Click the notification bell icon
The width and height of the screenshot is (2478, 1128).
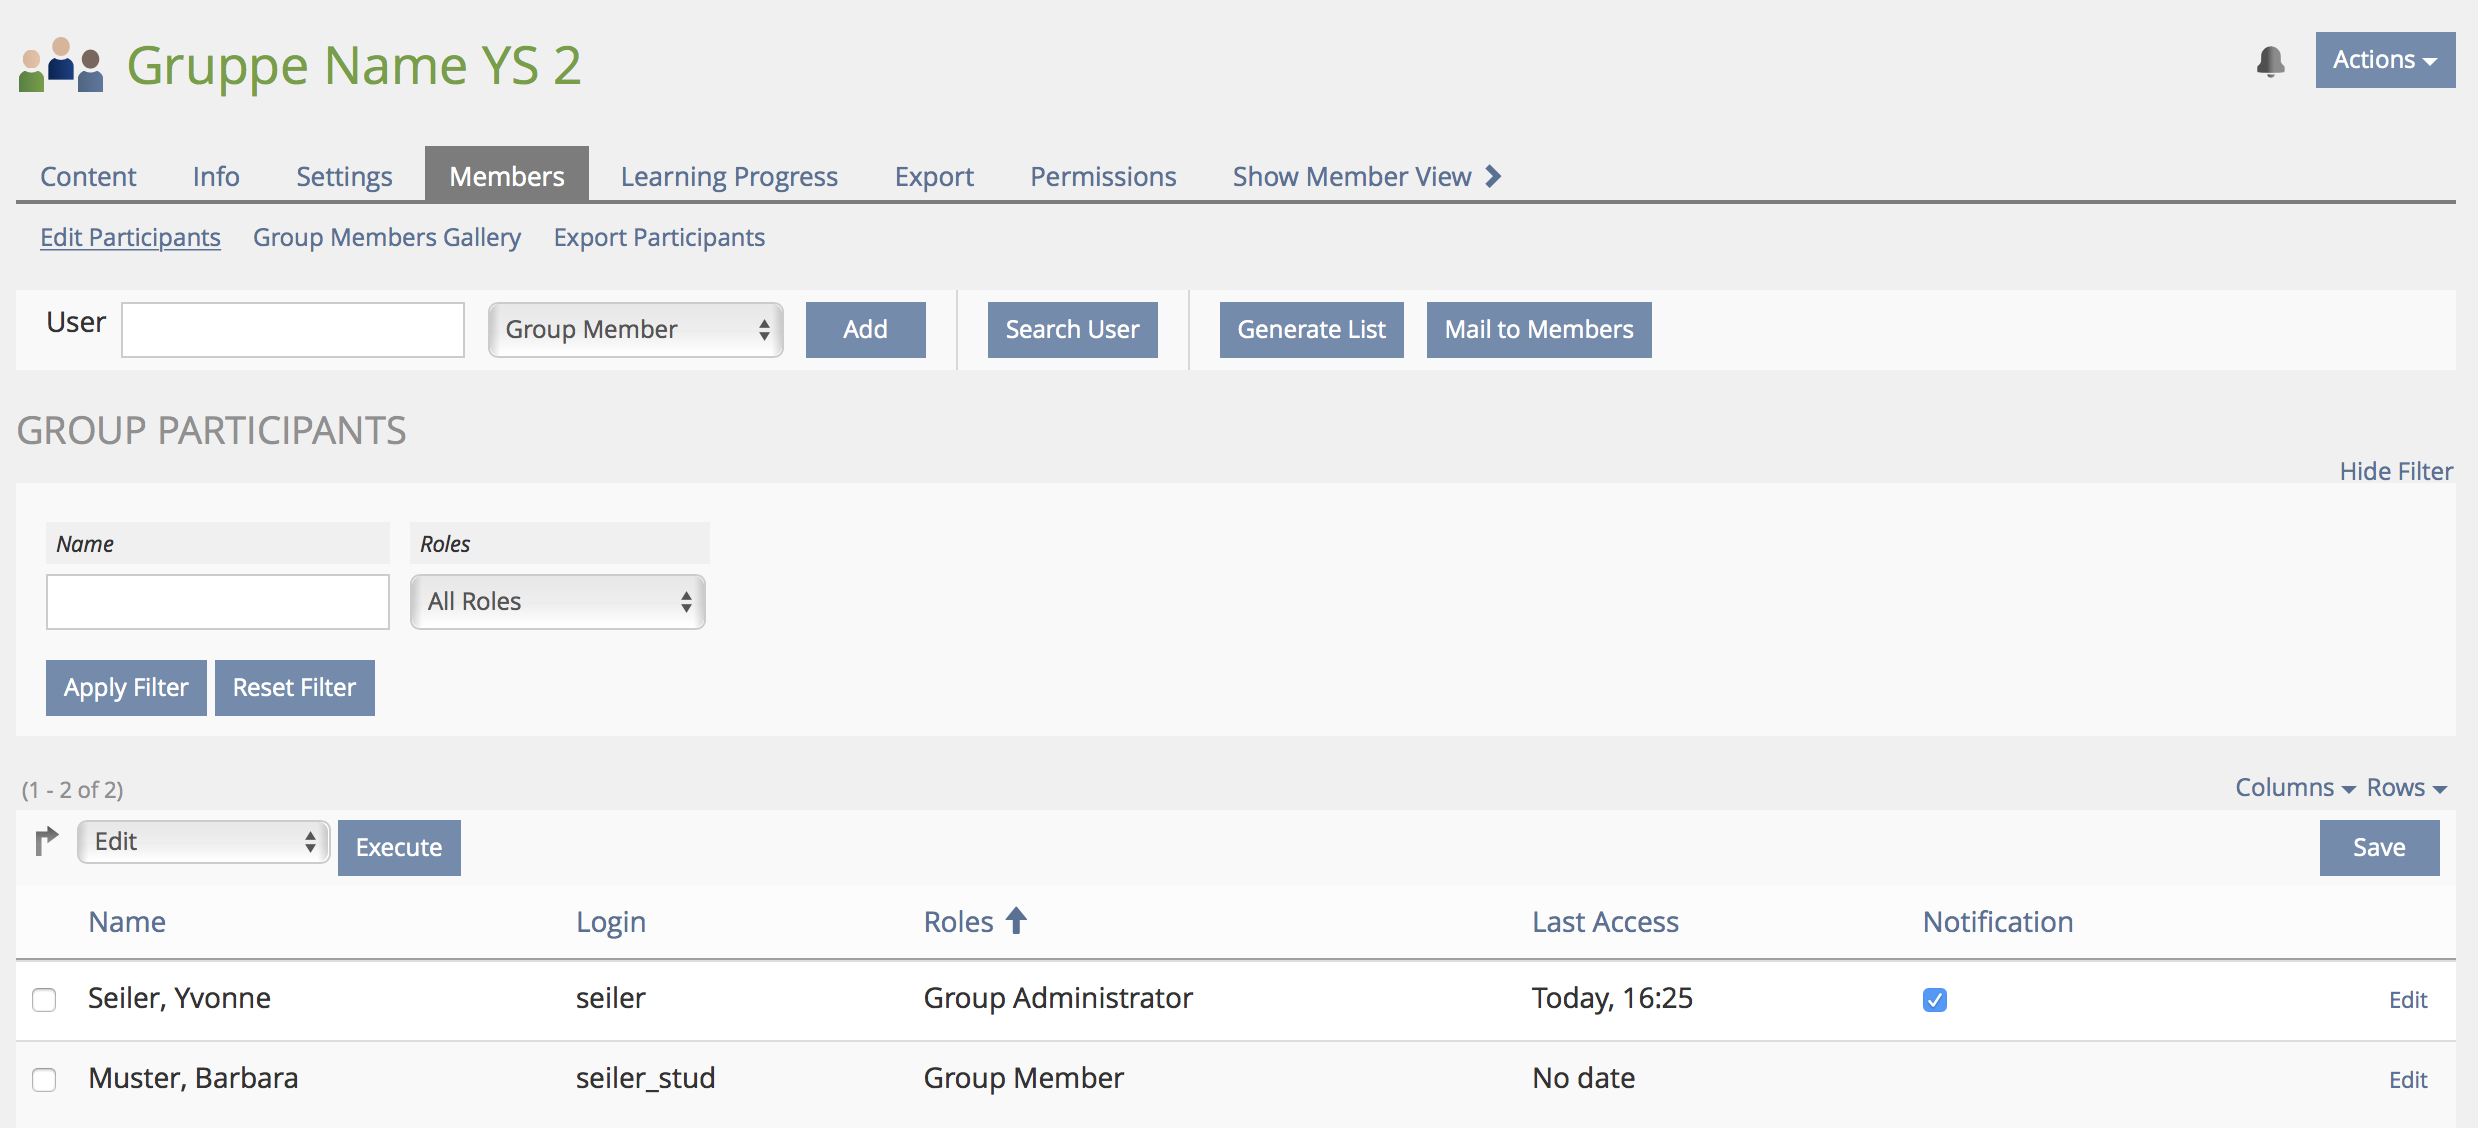[2271, 62]
